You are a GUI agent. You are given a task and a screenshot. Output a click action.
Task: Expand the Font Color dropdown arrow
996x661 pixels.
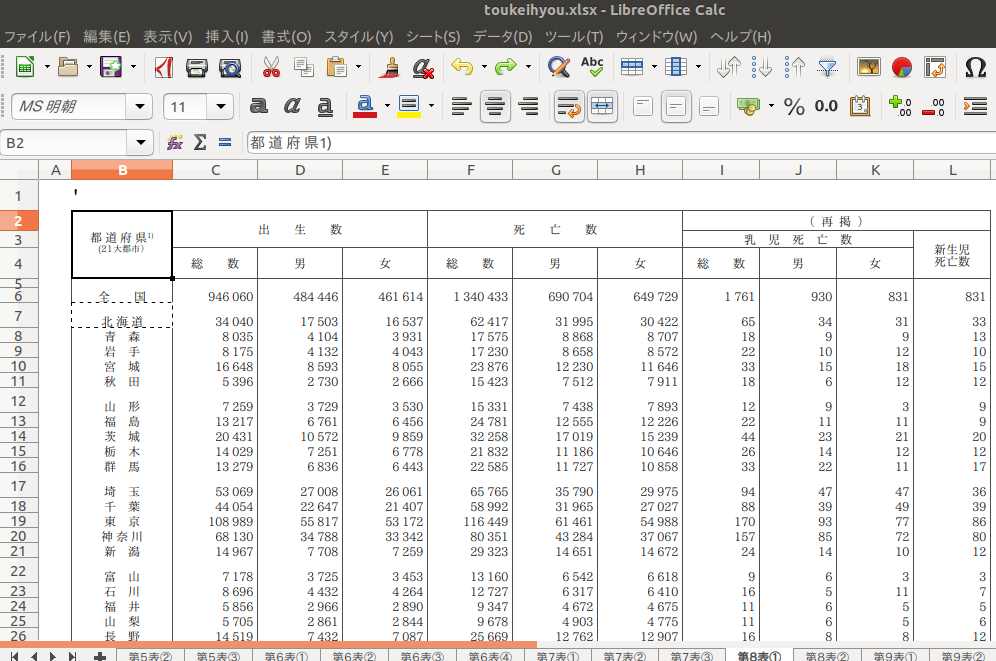pos(387,106)
